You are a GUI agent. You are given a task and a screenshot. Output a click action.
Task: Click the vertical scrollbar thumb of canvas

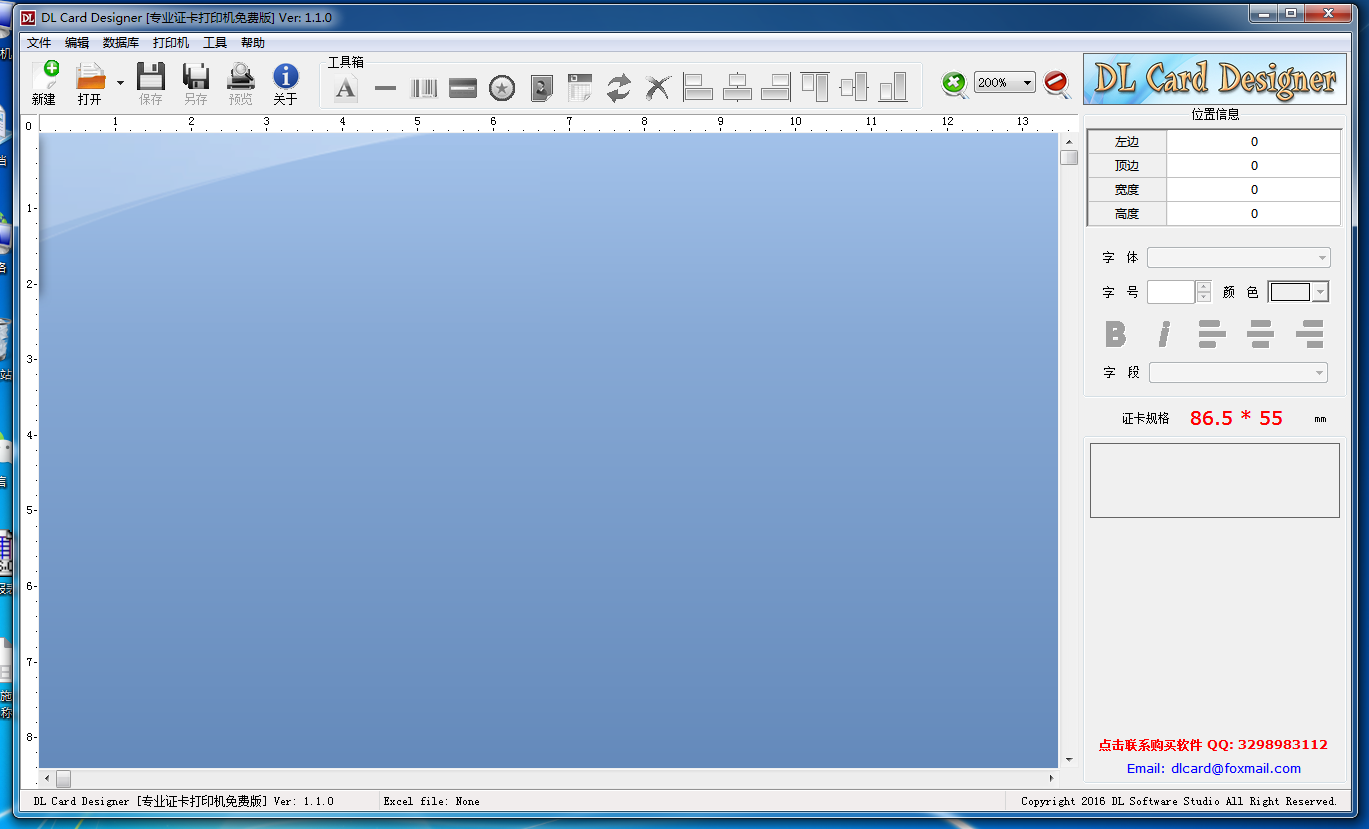point(1069,157)
